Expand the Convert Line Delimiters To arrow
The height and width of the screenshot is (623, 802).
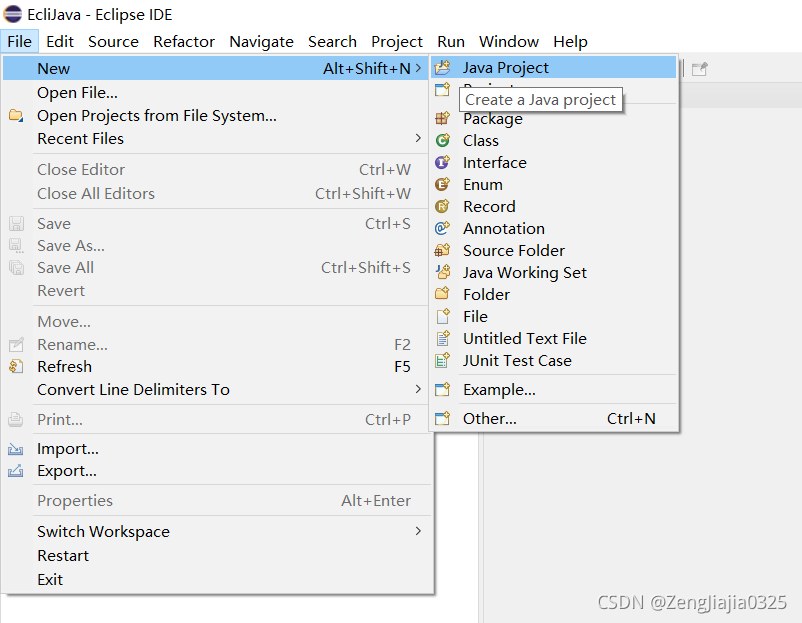(418, 389)
